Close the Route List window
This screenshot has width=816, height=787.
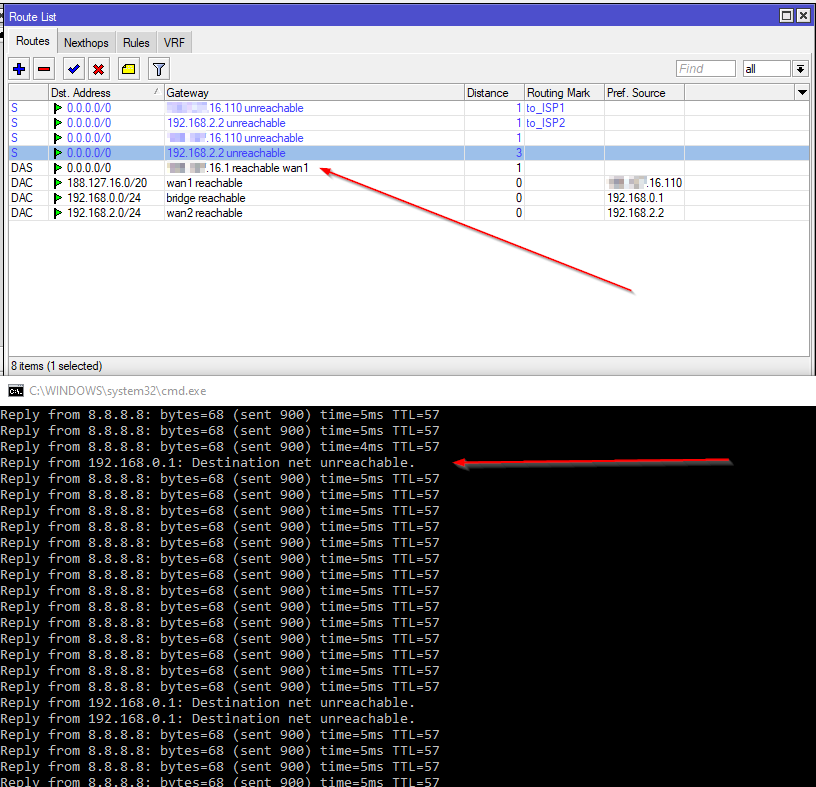pos(804,16)
